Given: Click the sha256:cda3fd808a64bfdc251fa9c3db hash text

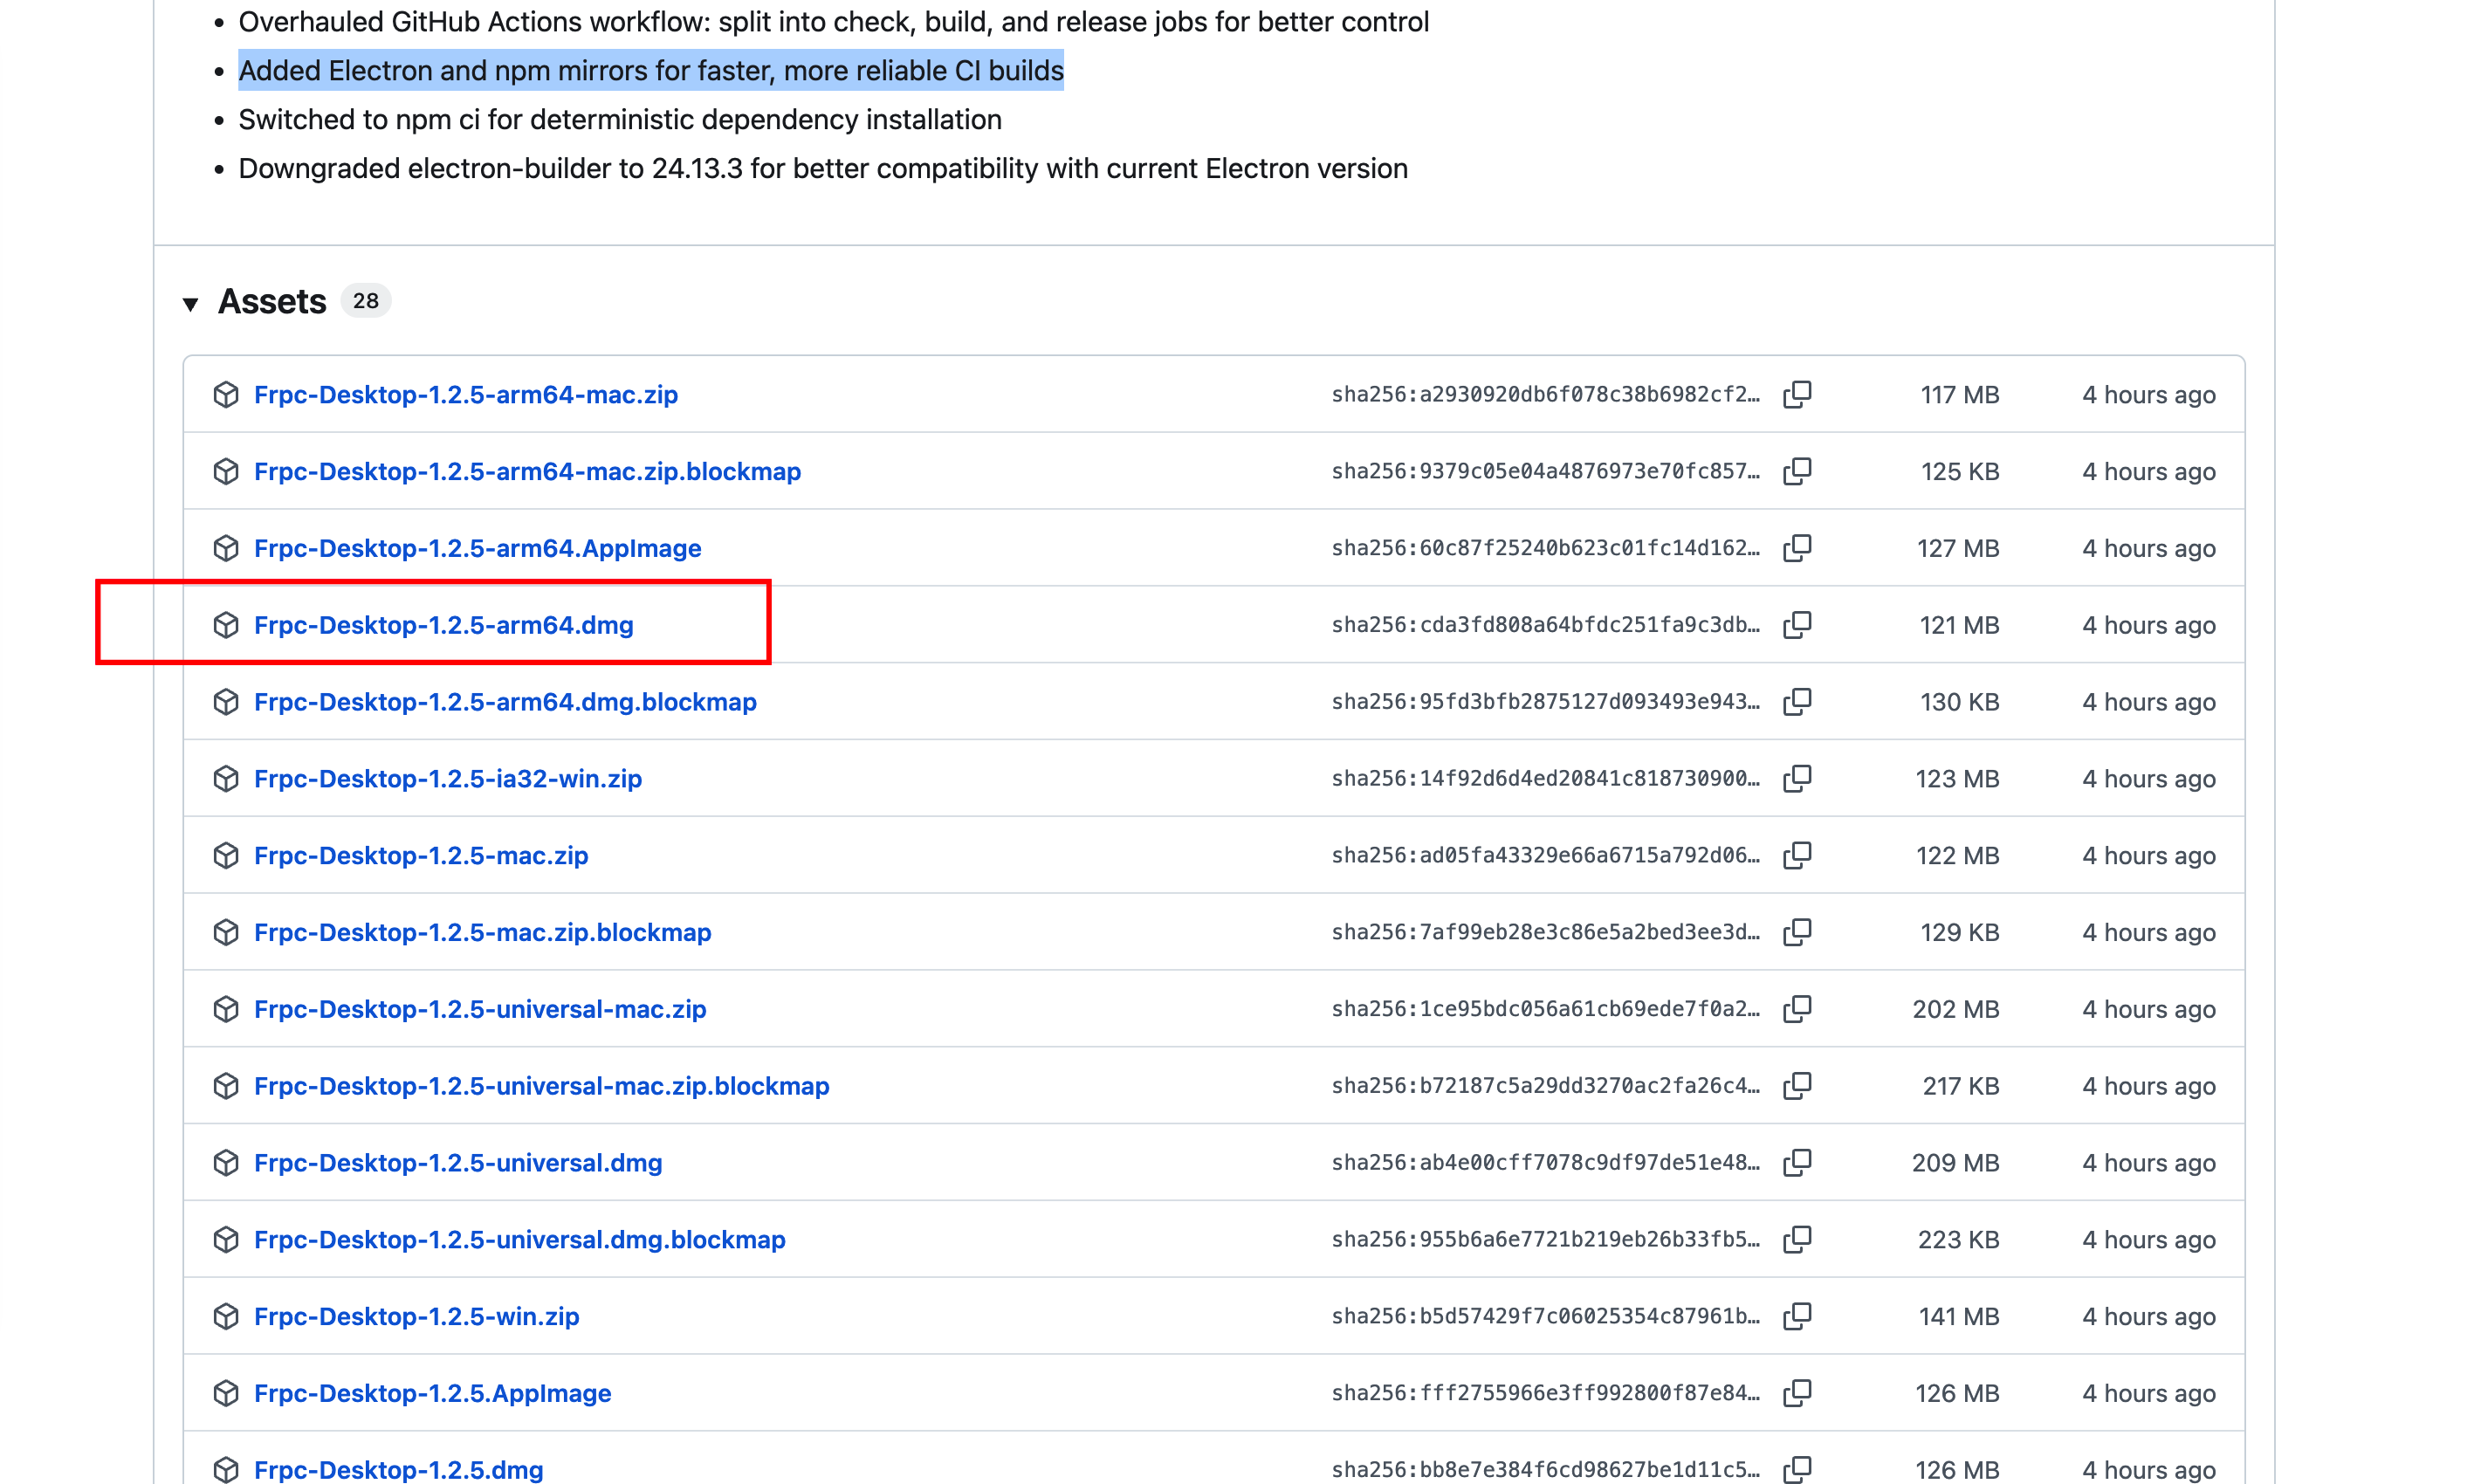Looking at the screenshot, I should [x=1545, y=625].
